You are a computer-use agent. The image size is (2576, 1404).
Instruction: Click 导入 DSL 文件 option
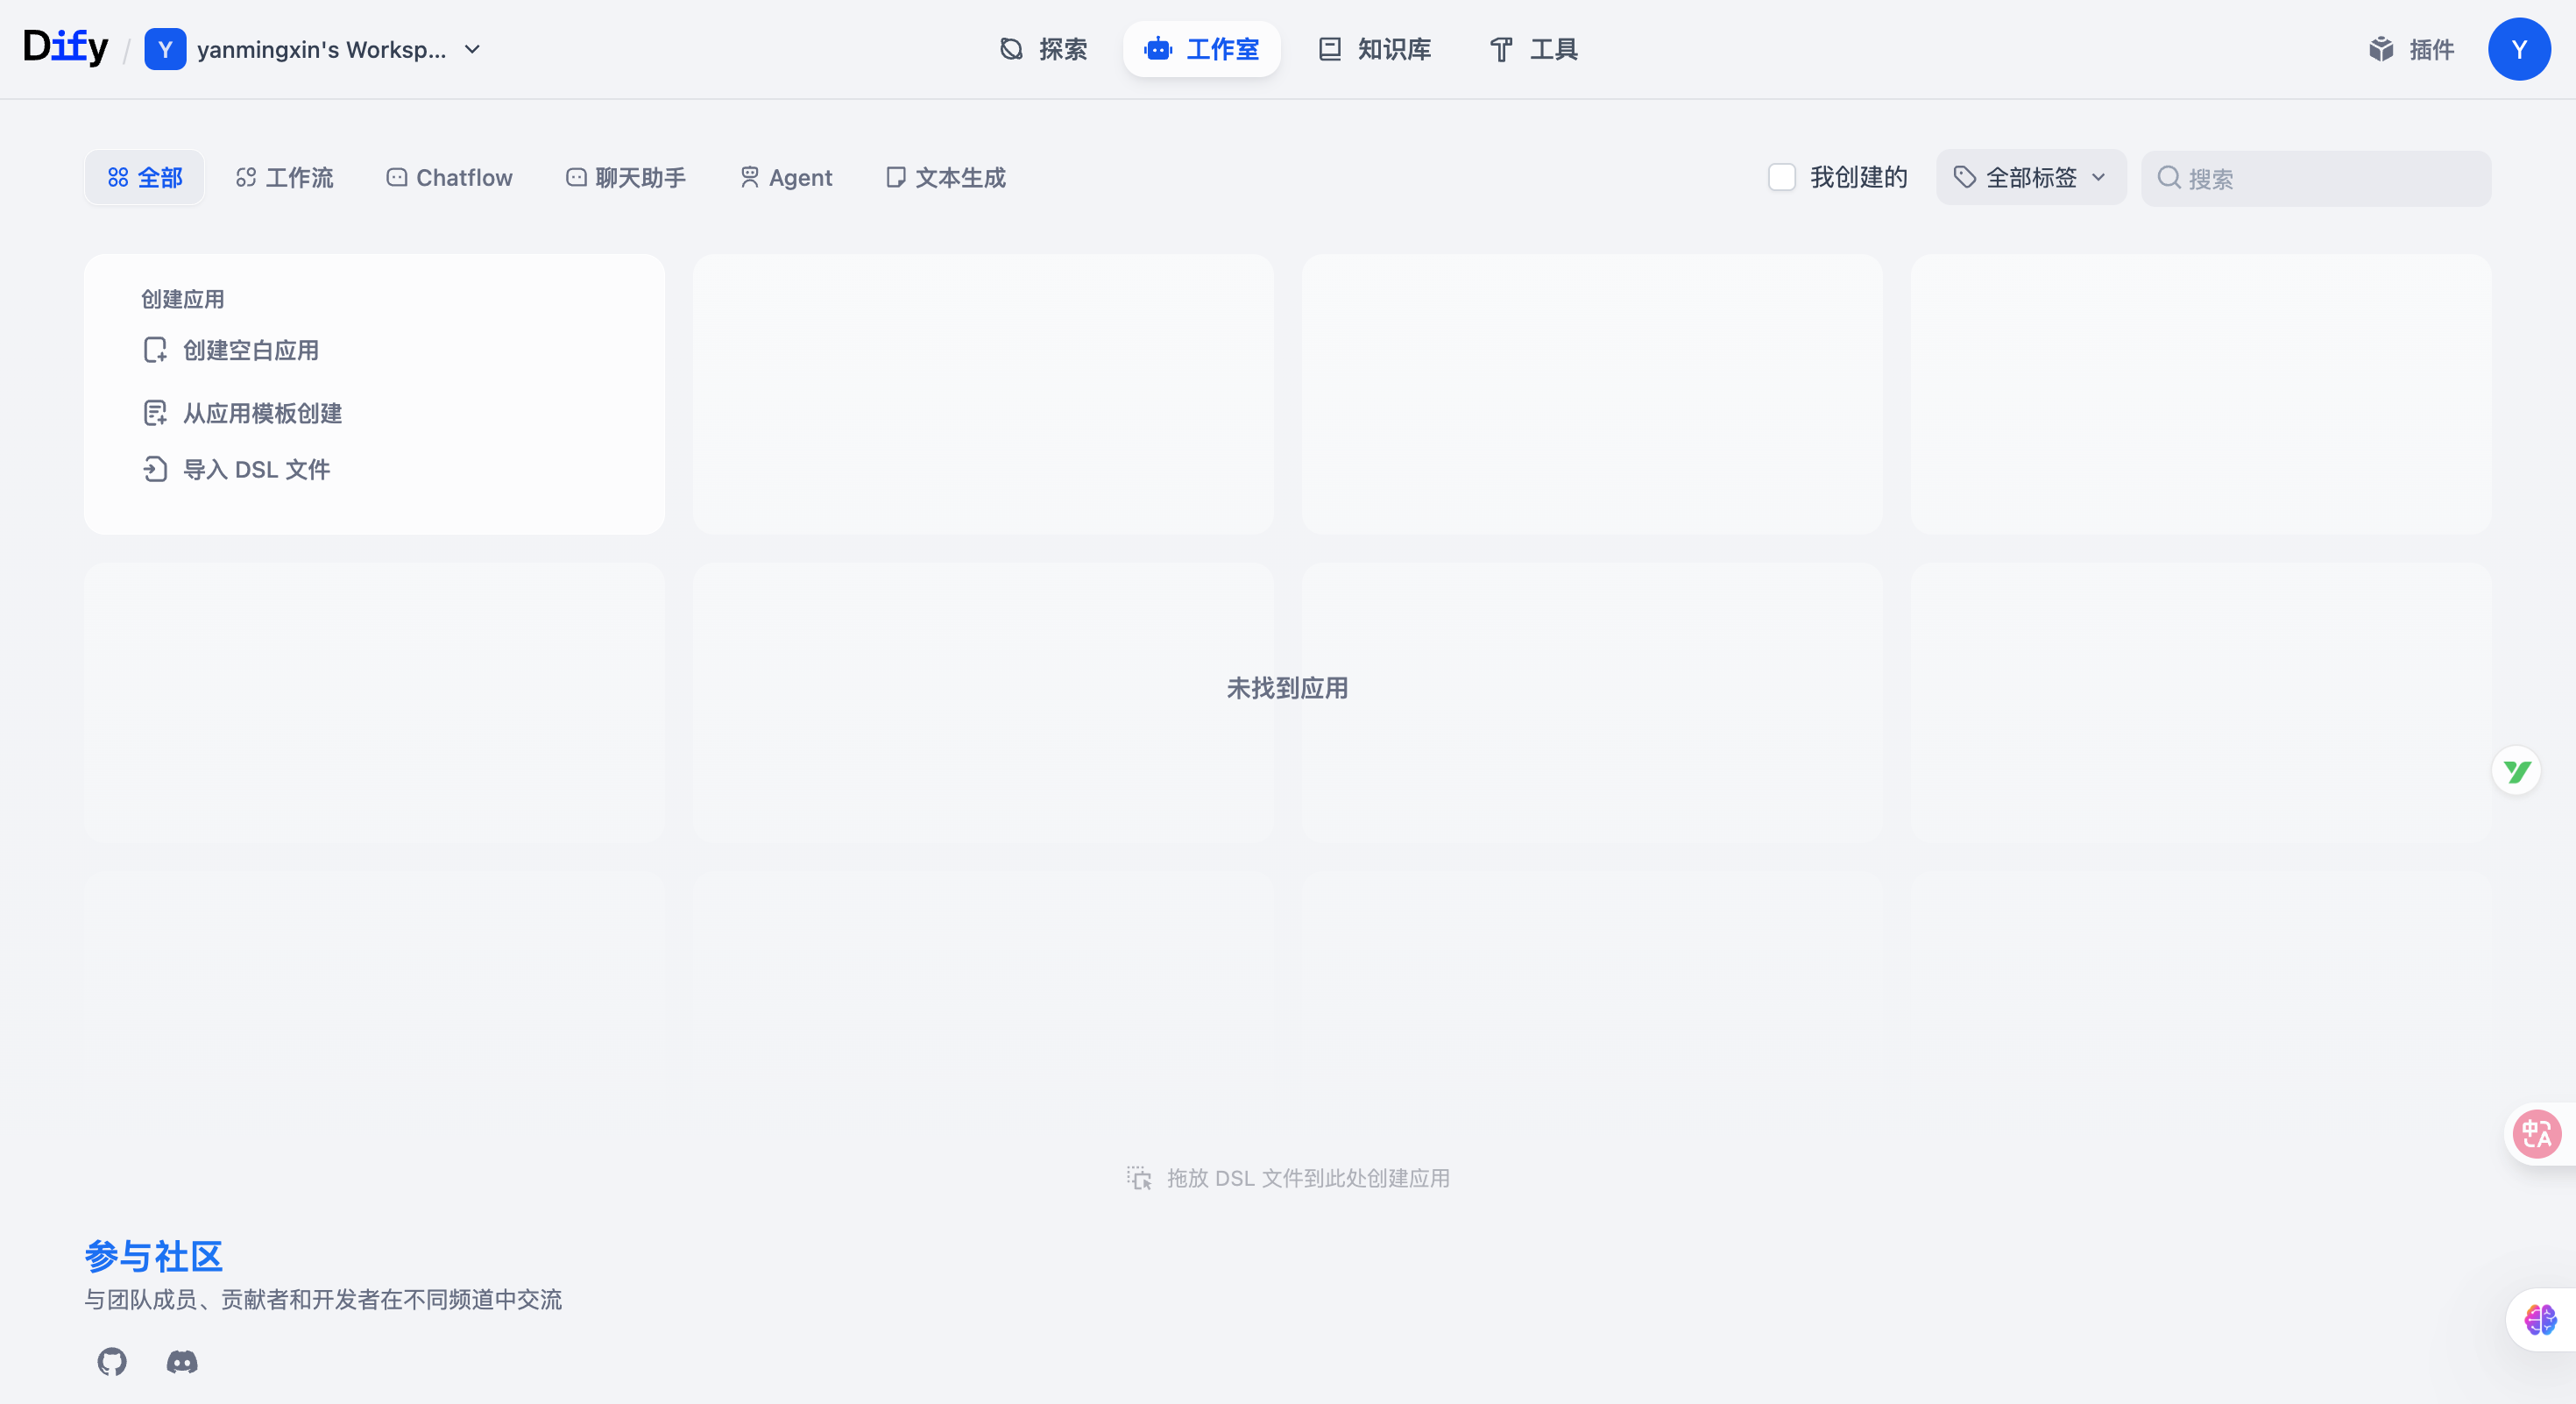tap(256, 469)
